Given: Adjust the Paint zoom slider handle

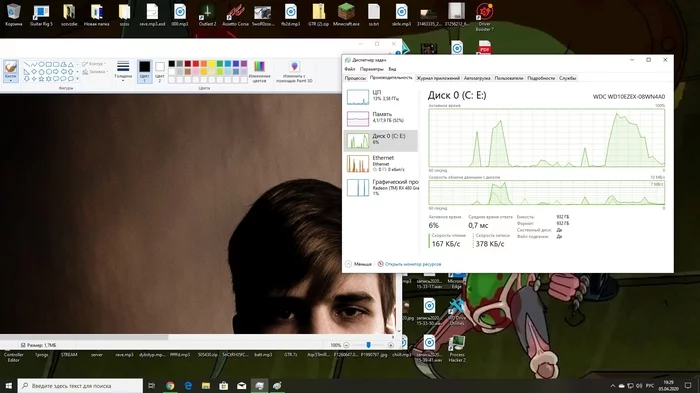Looking at the screenshot, I should pos(368,345).
